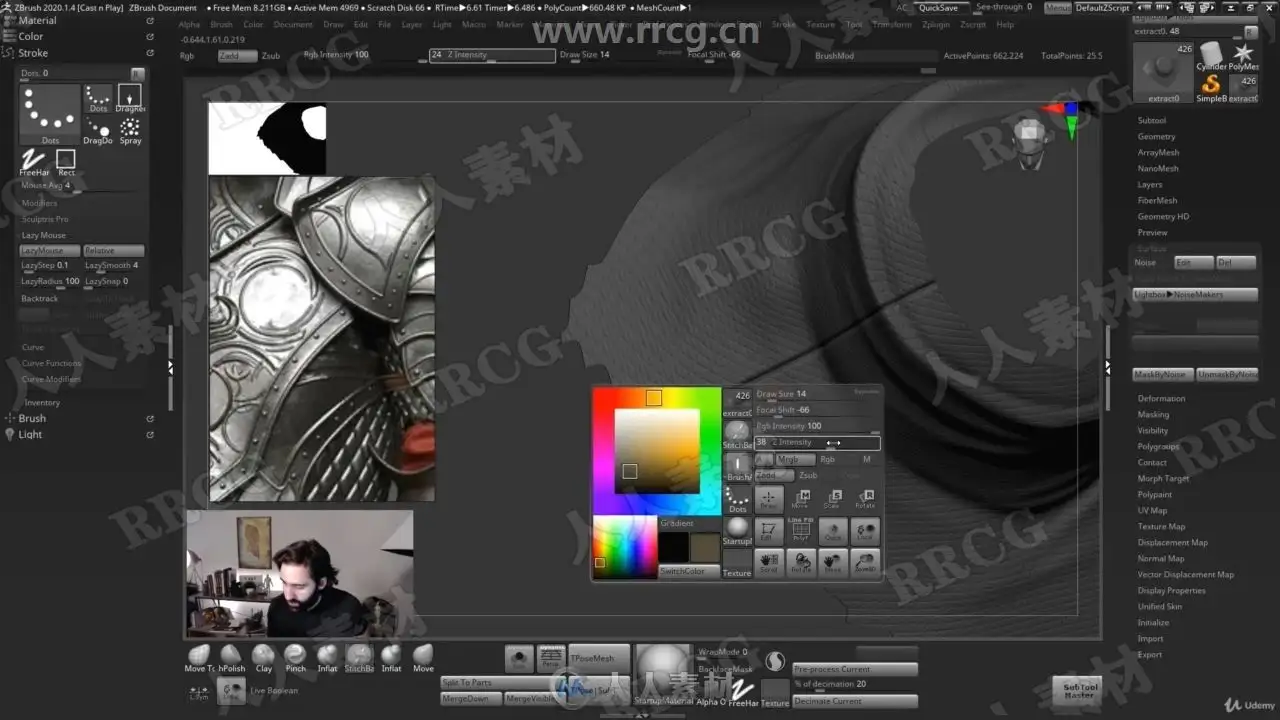Pick a shade in the popup color square

coord(656,450)
